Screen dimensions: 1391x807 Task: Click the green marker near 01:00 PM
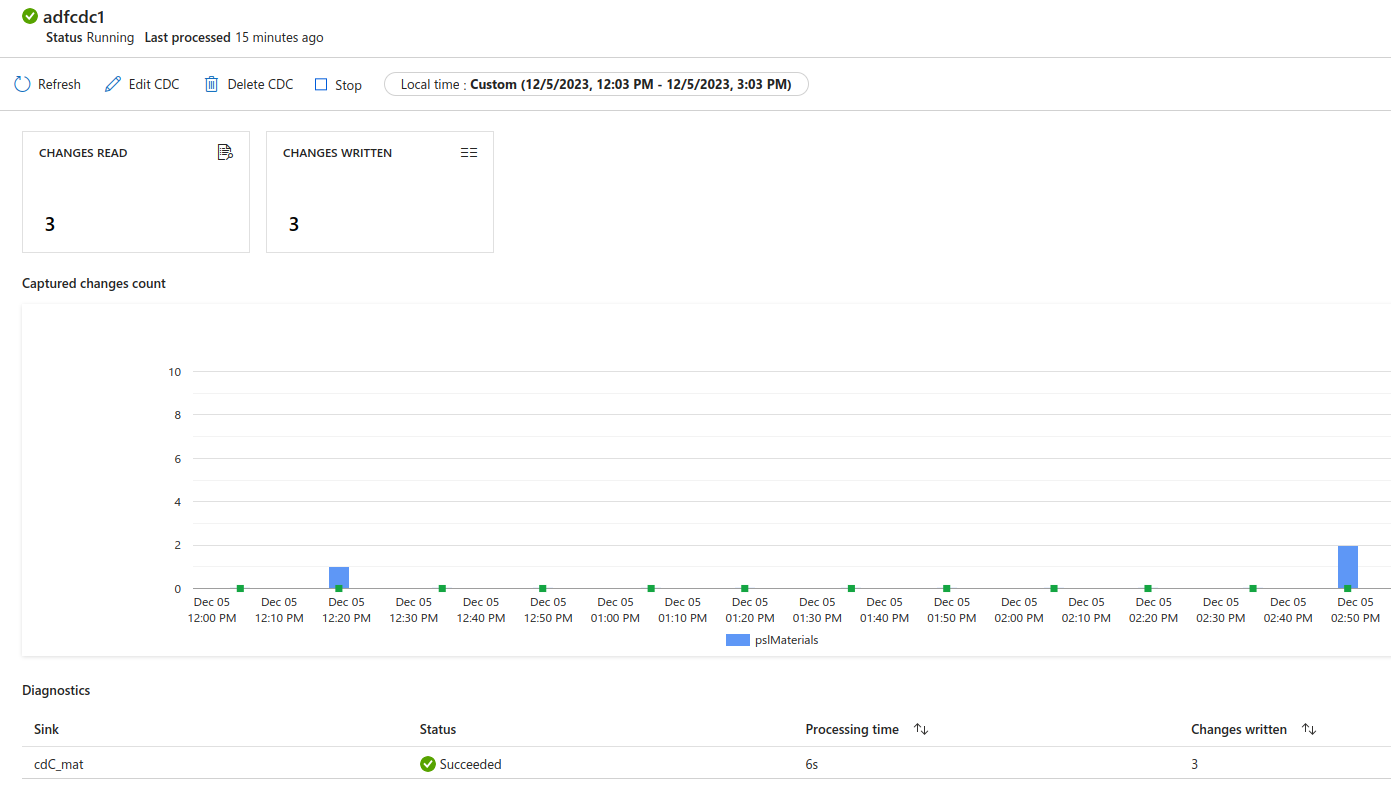click(651, 588)
